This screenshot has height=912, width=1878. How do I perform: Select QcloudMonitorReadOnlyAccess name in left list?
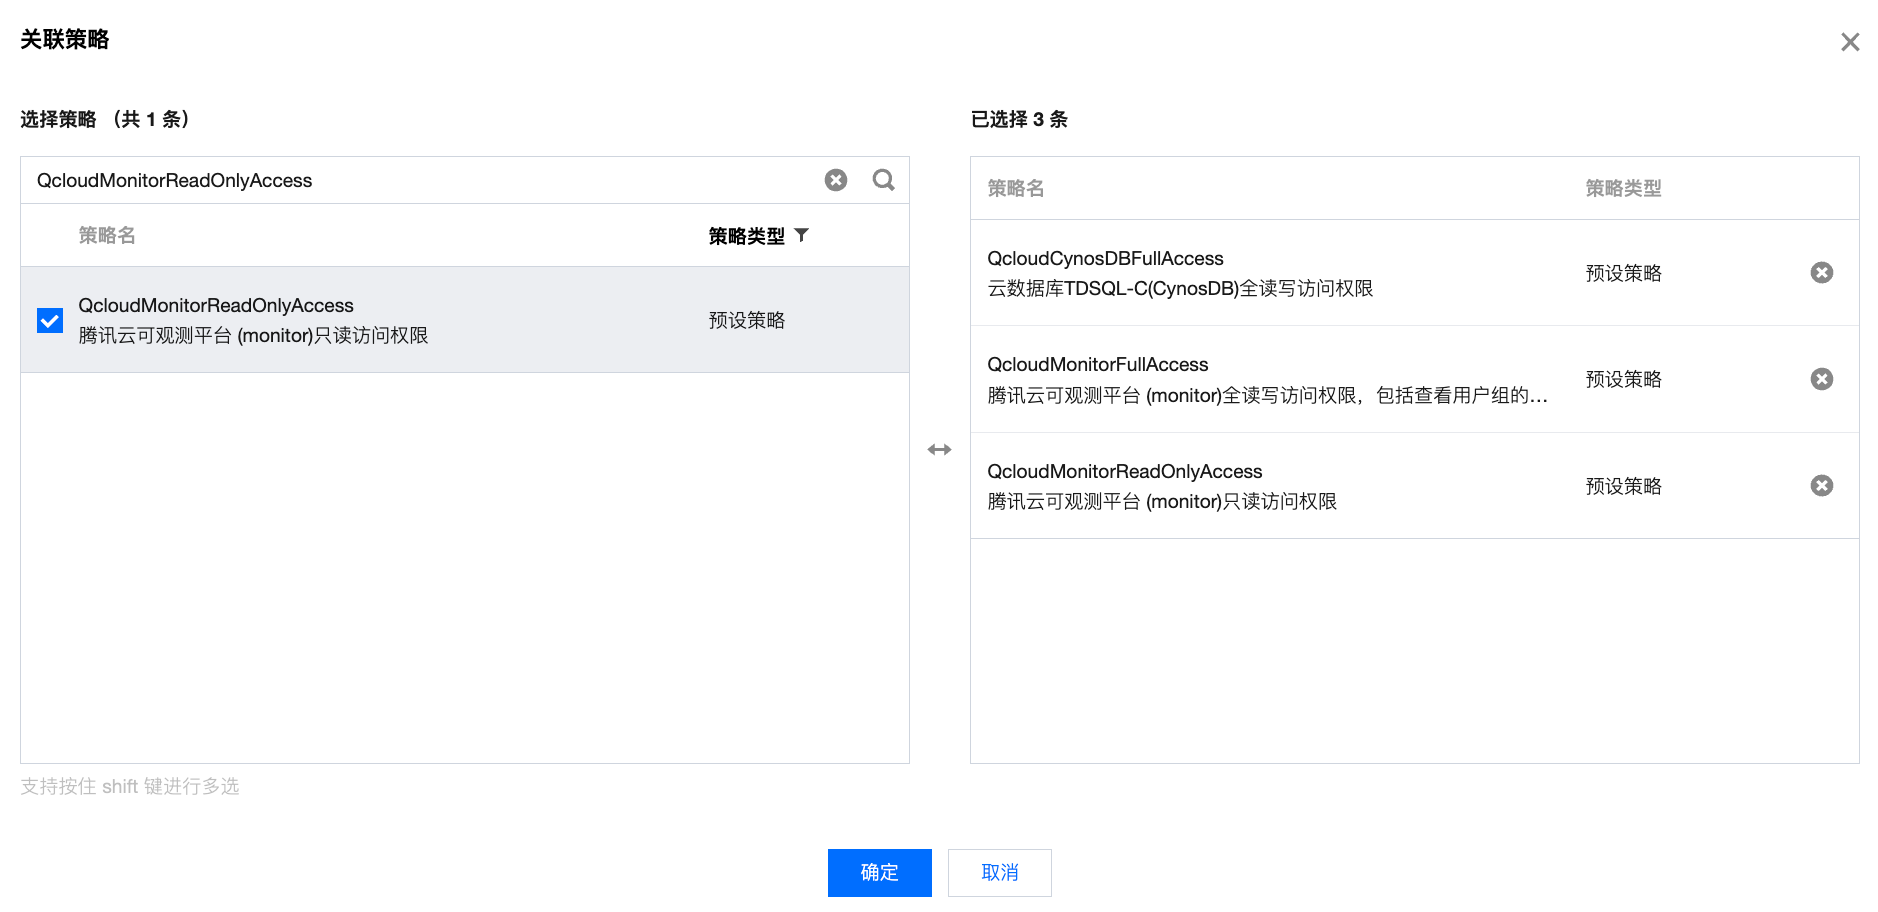click(216, 305)
